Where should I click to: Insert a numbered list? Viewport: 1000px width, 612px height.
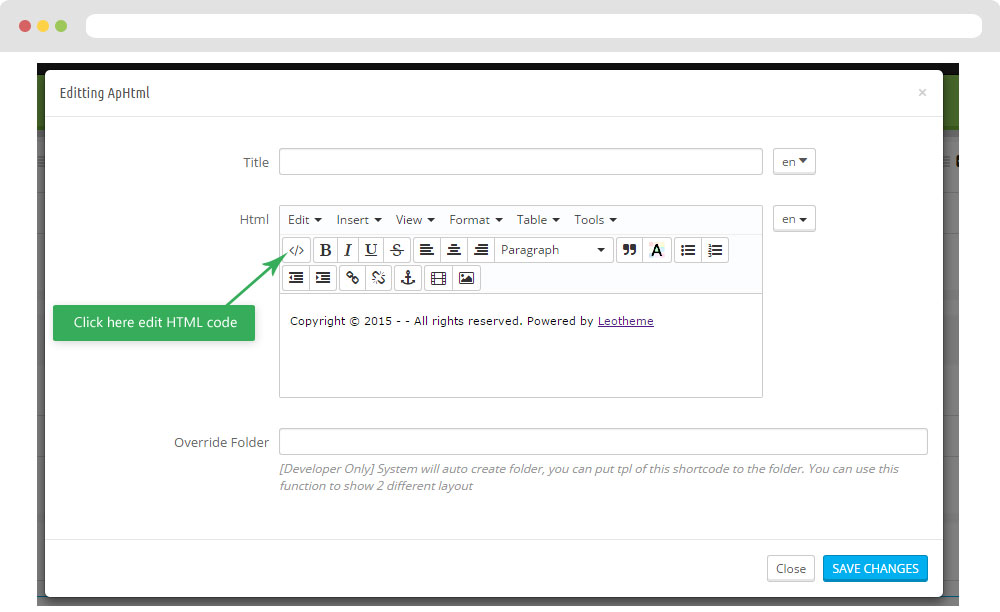click(x=715, y=250)
